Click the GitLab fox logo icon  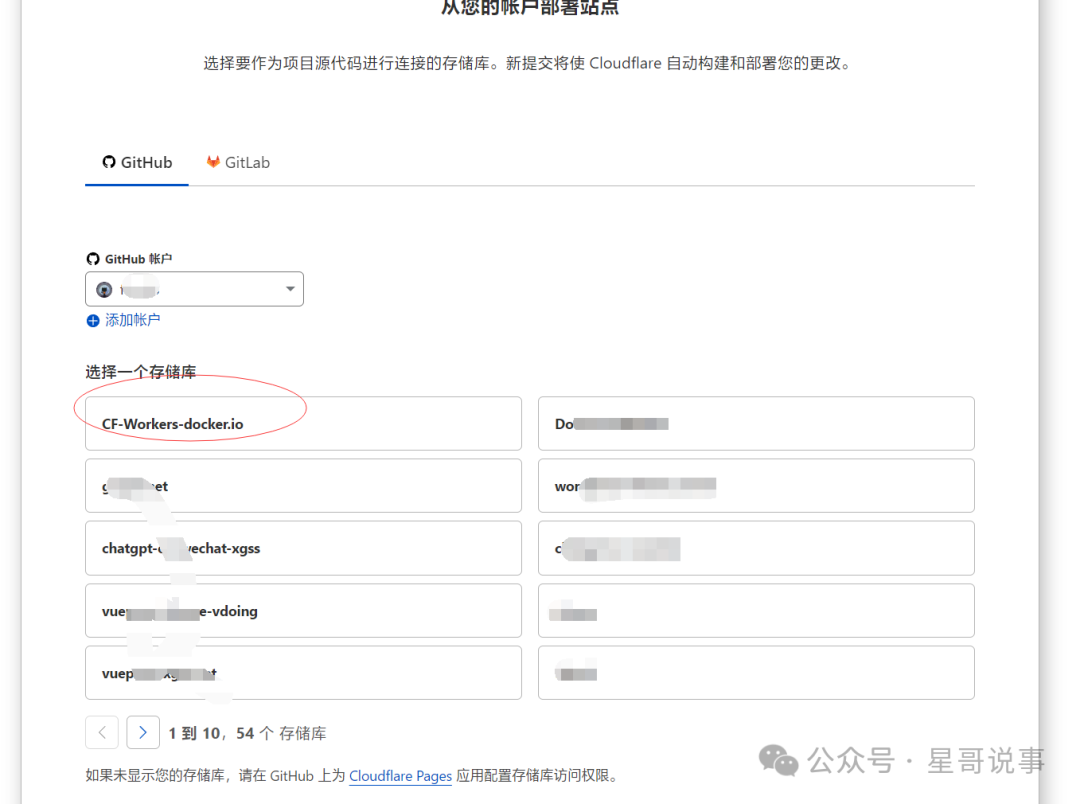pyautogui.click(x=213, y=162)
